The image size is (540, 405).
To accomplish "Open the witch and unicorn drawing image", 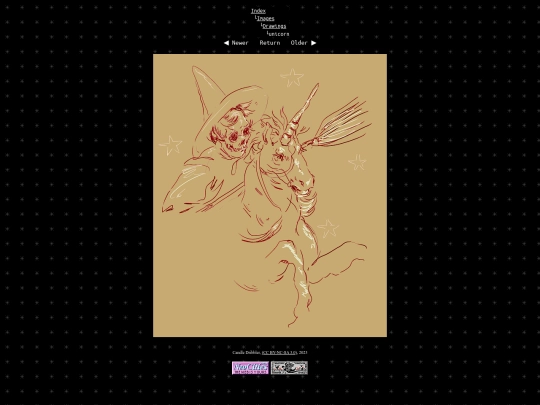I will [x=270, y=195].
